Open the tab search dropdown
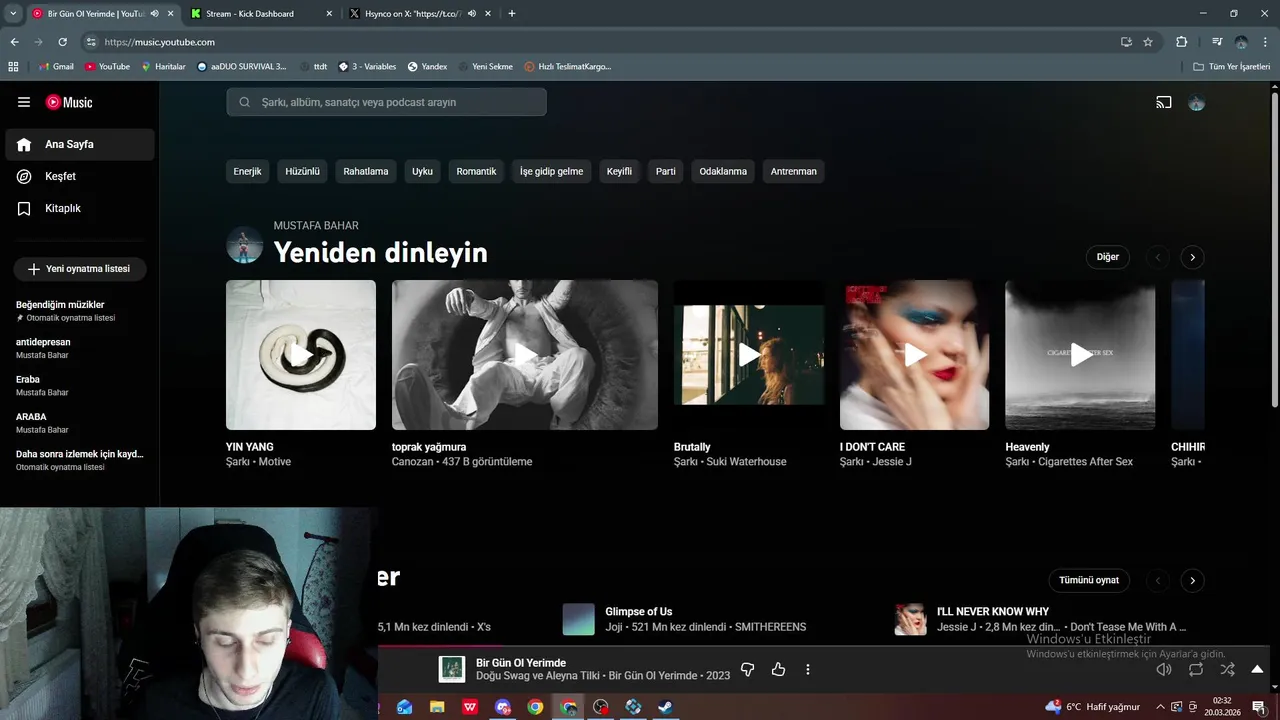 point(13,14)
